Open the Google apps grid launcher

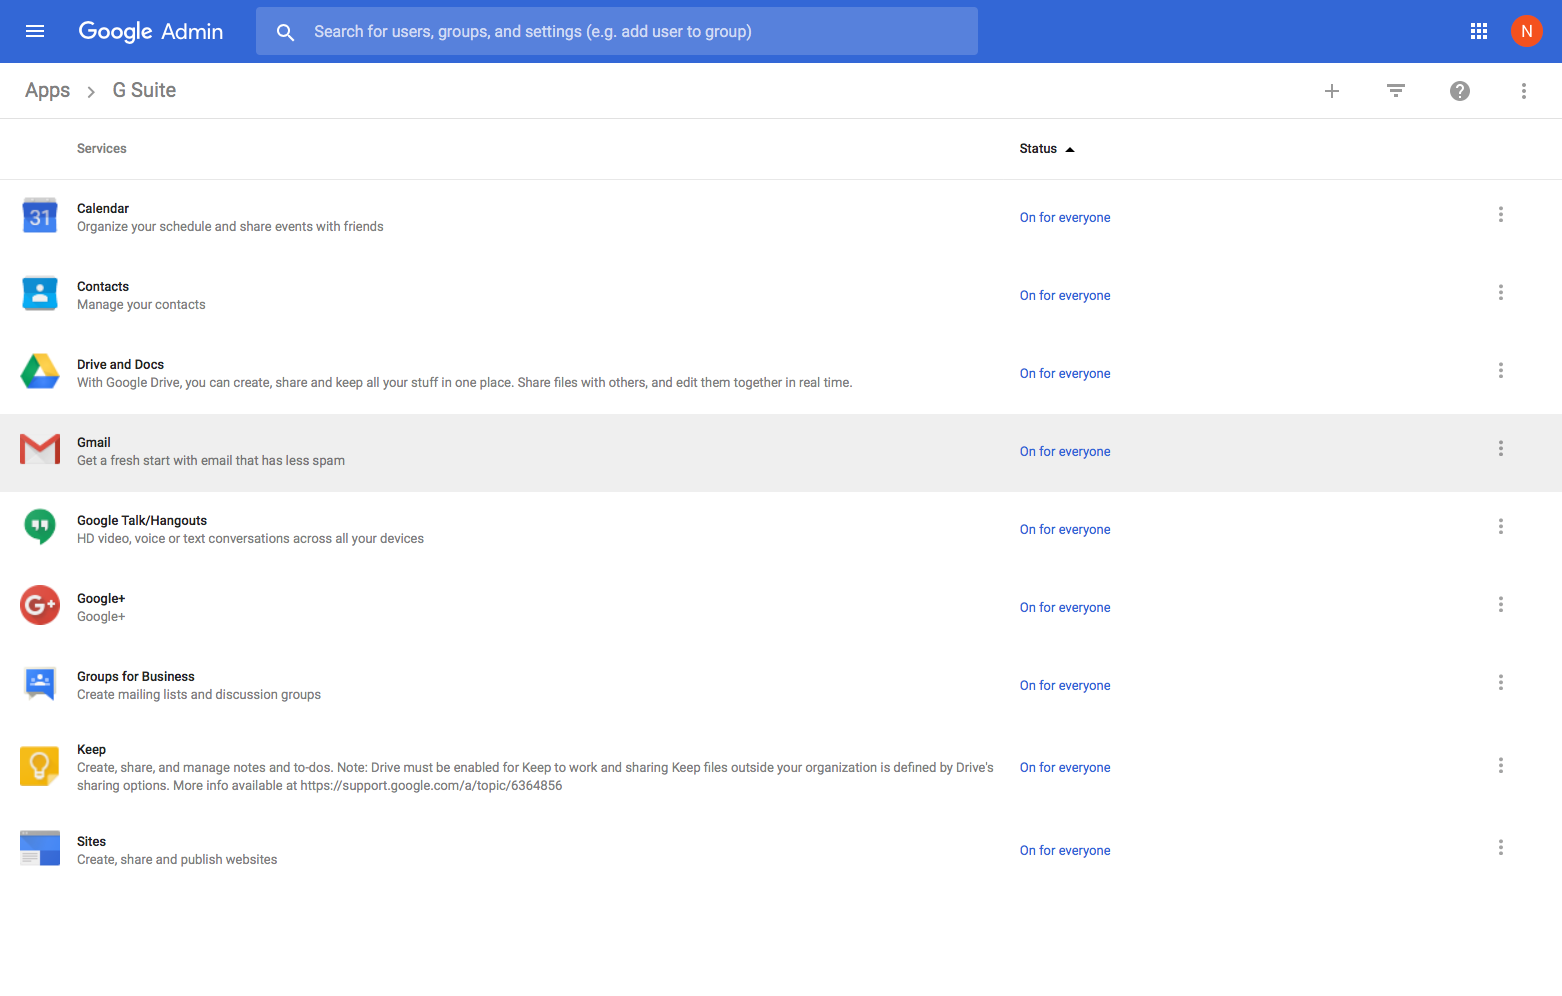click(1479, 31)
